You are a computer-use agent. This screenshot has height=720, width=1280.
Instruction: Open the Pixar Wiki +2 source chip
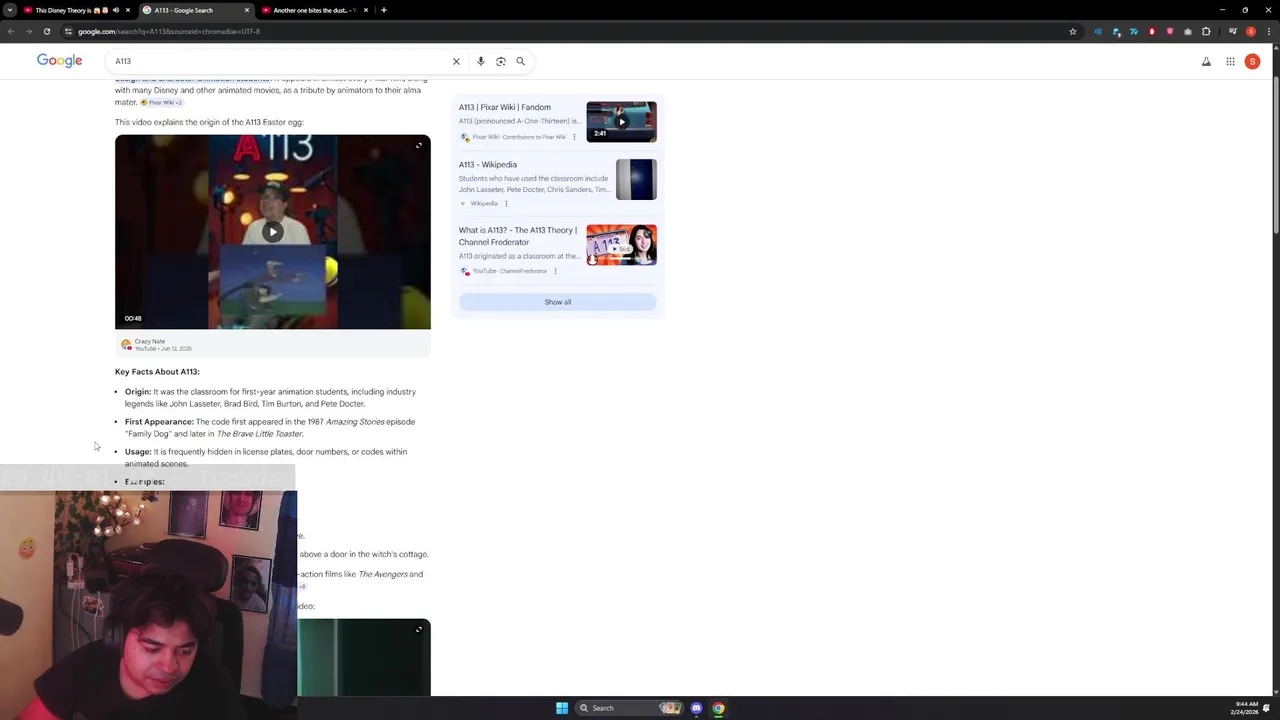[x=161, y=102]
